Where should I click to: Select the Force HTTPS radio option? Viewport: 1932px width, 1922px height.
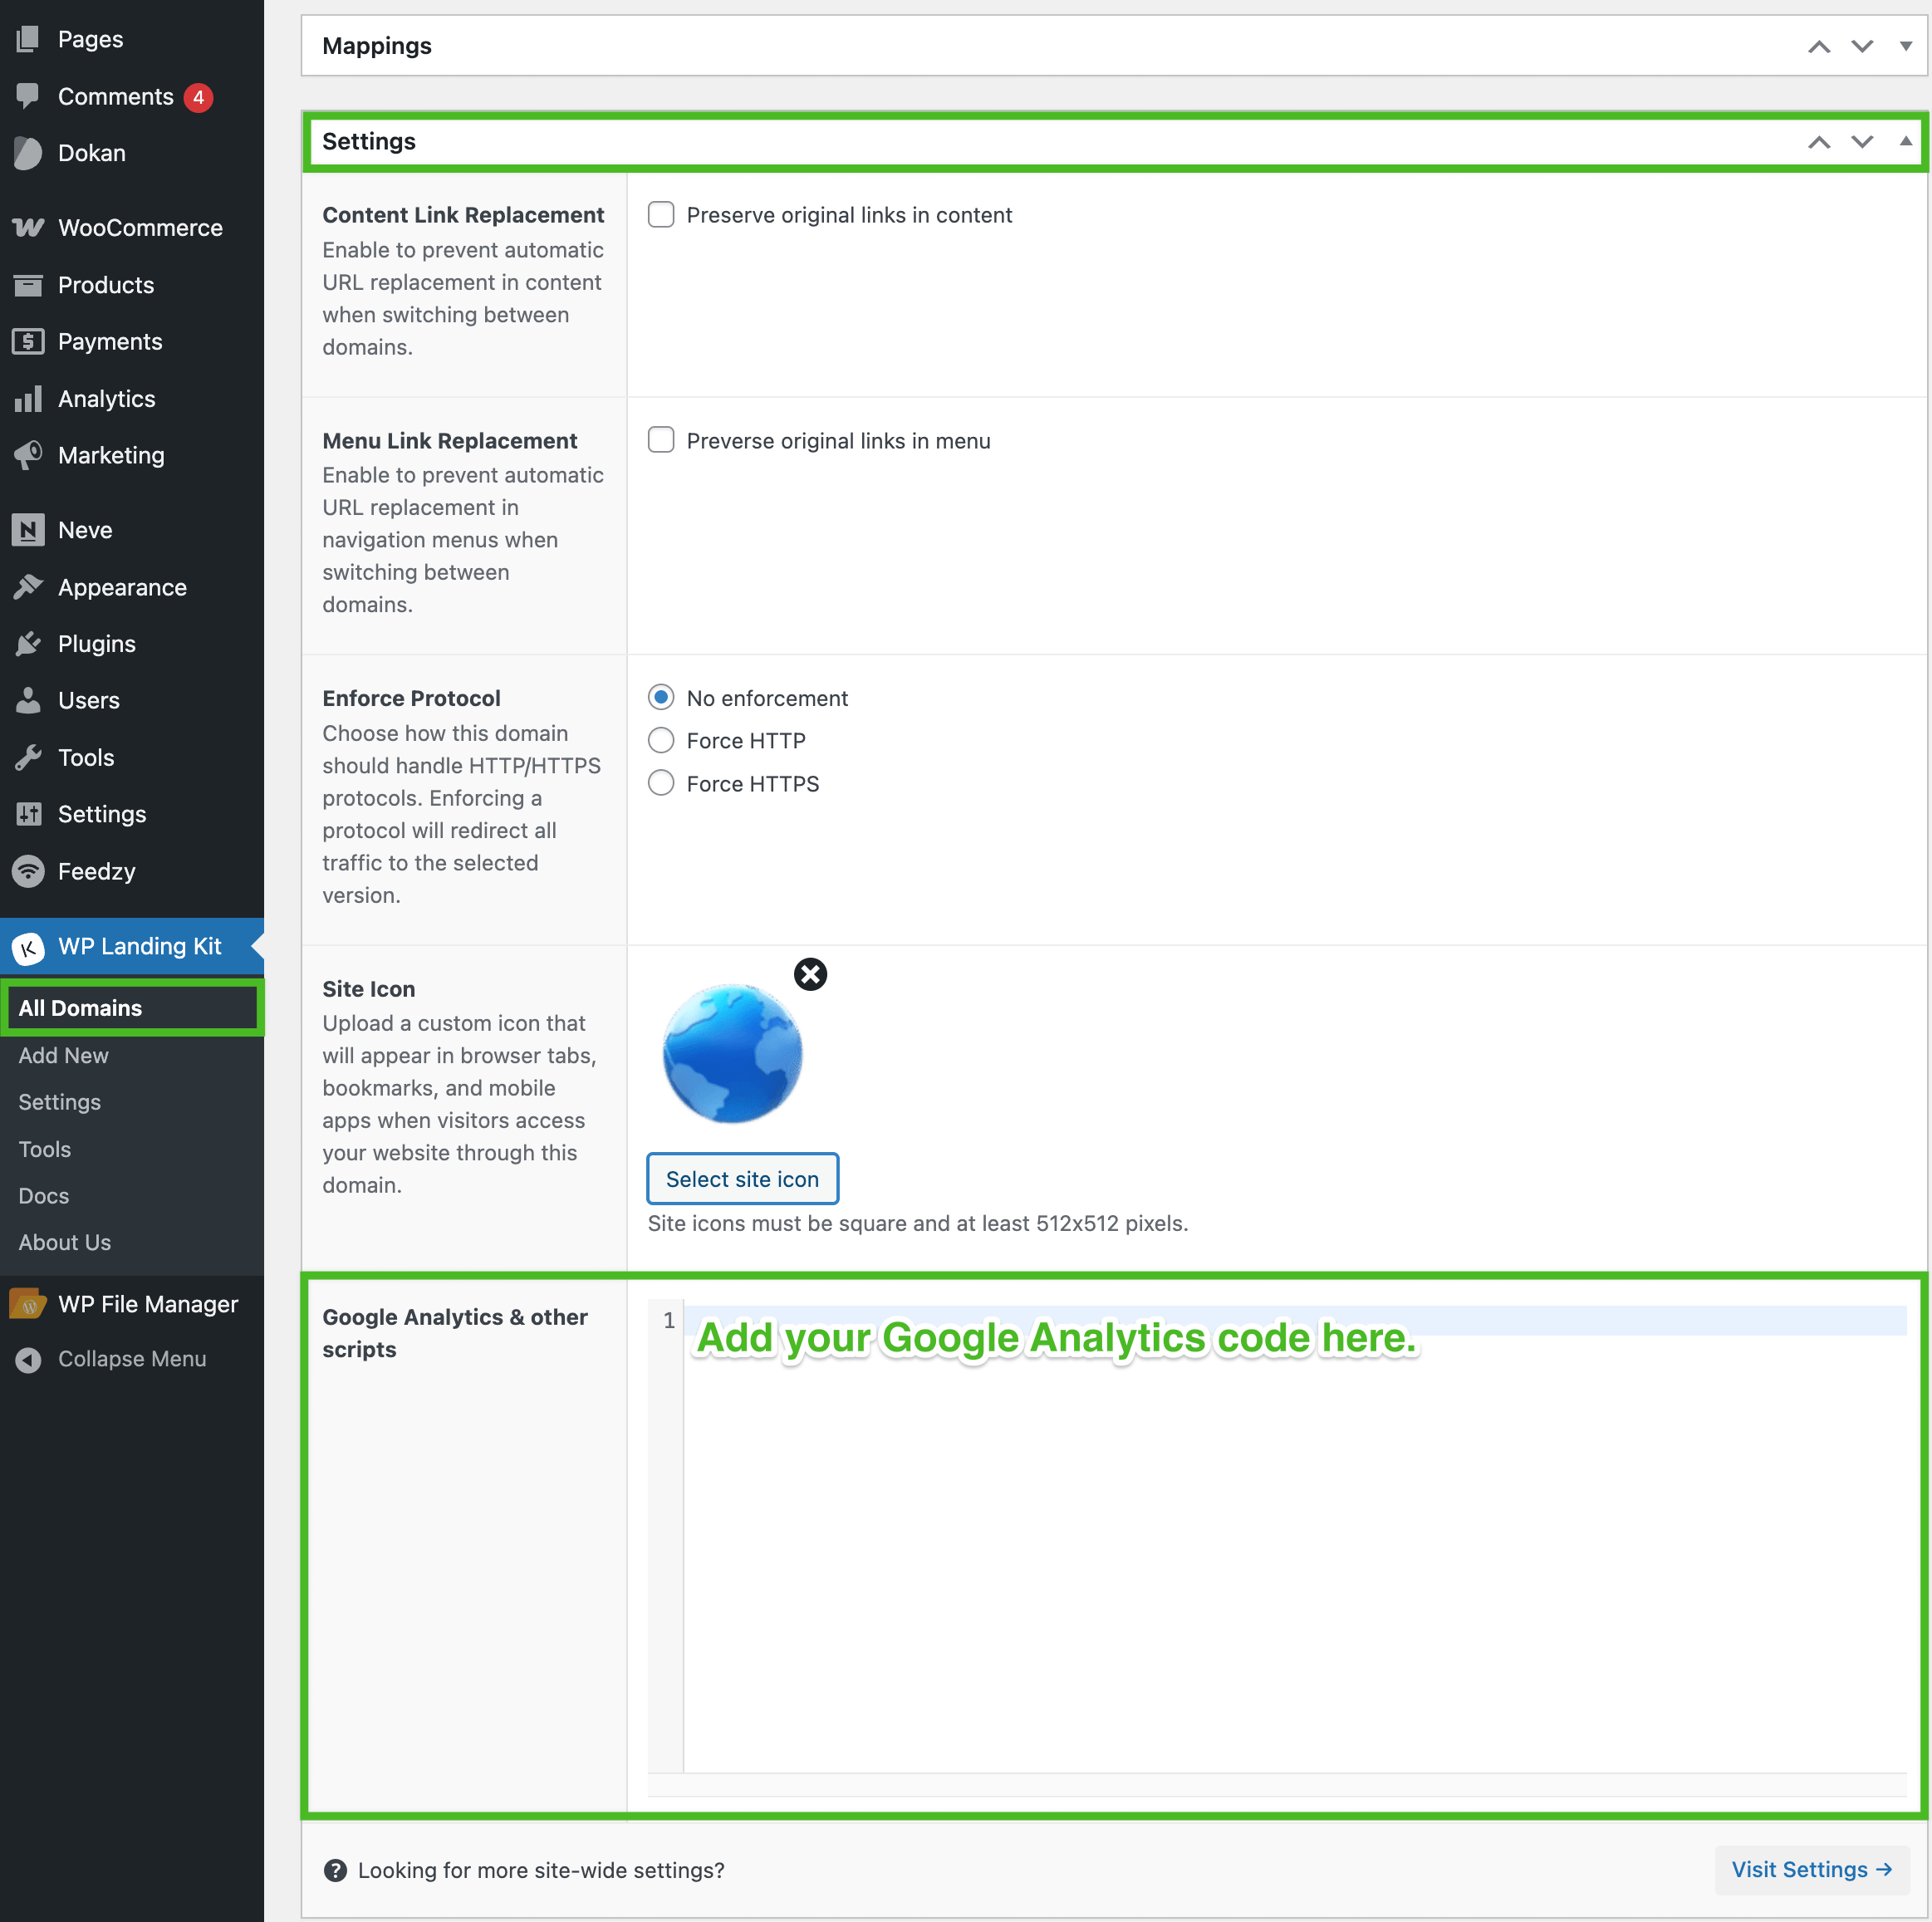tap(661, 783)
